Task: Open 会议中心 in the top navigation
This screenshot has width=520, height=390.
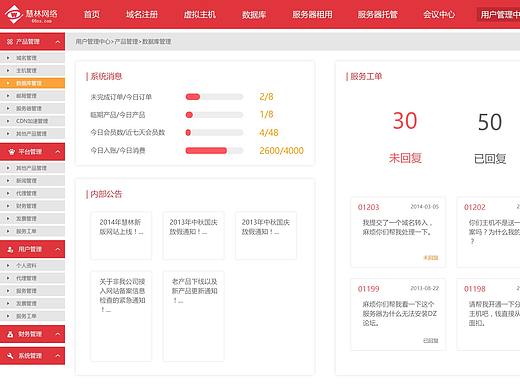Action: pos(439,14)
